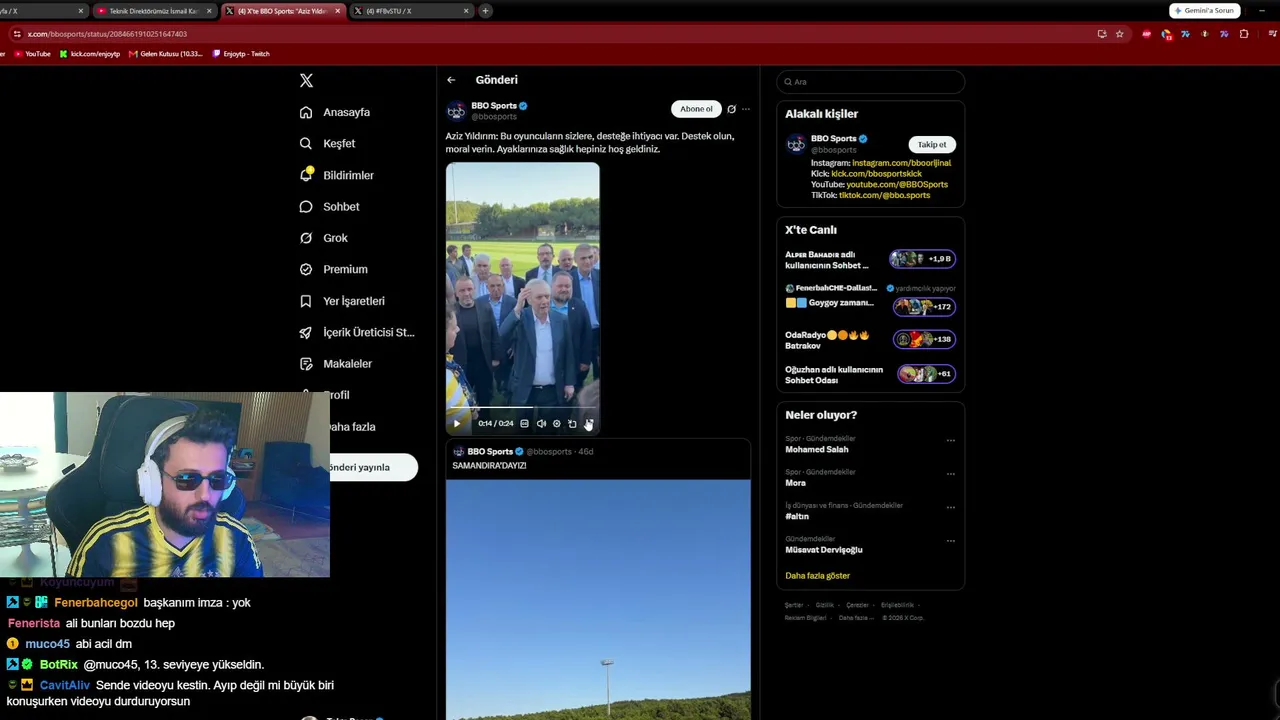
Task: Open the browser extensions puzzle icon
Action: click(x=1244, y=34)
